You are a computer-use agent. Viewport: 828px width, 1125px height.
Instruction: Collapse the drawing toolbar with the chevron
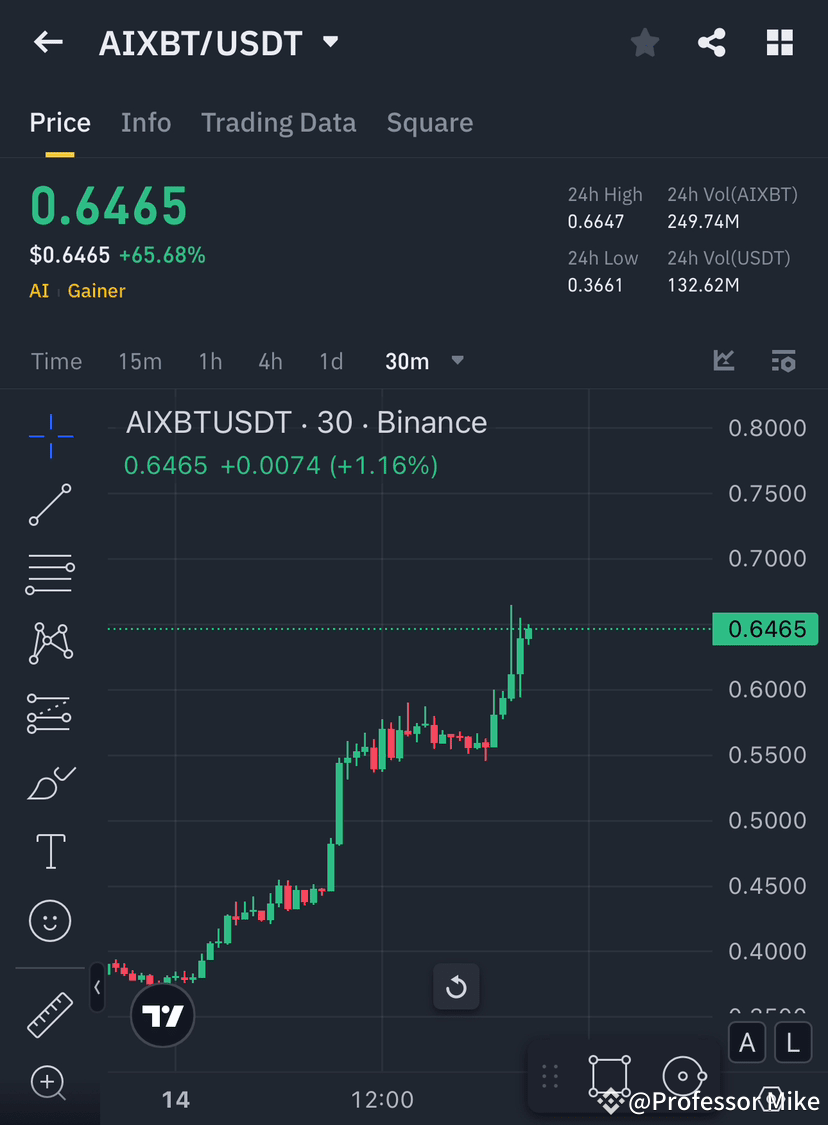point(96,987)
